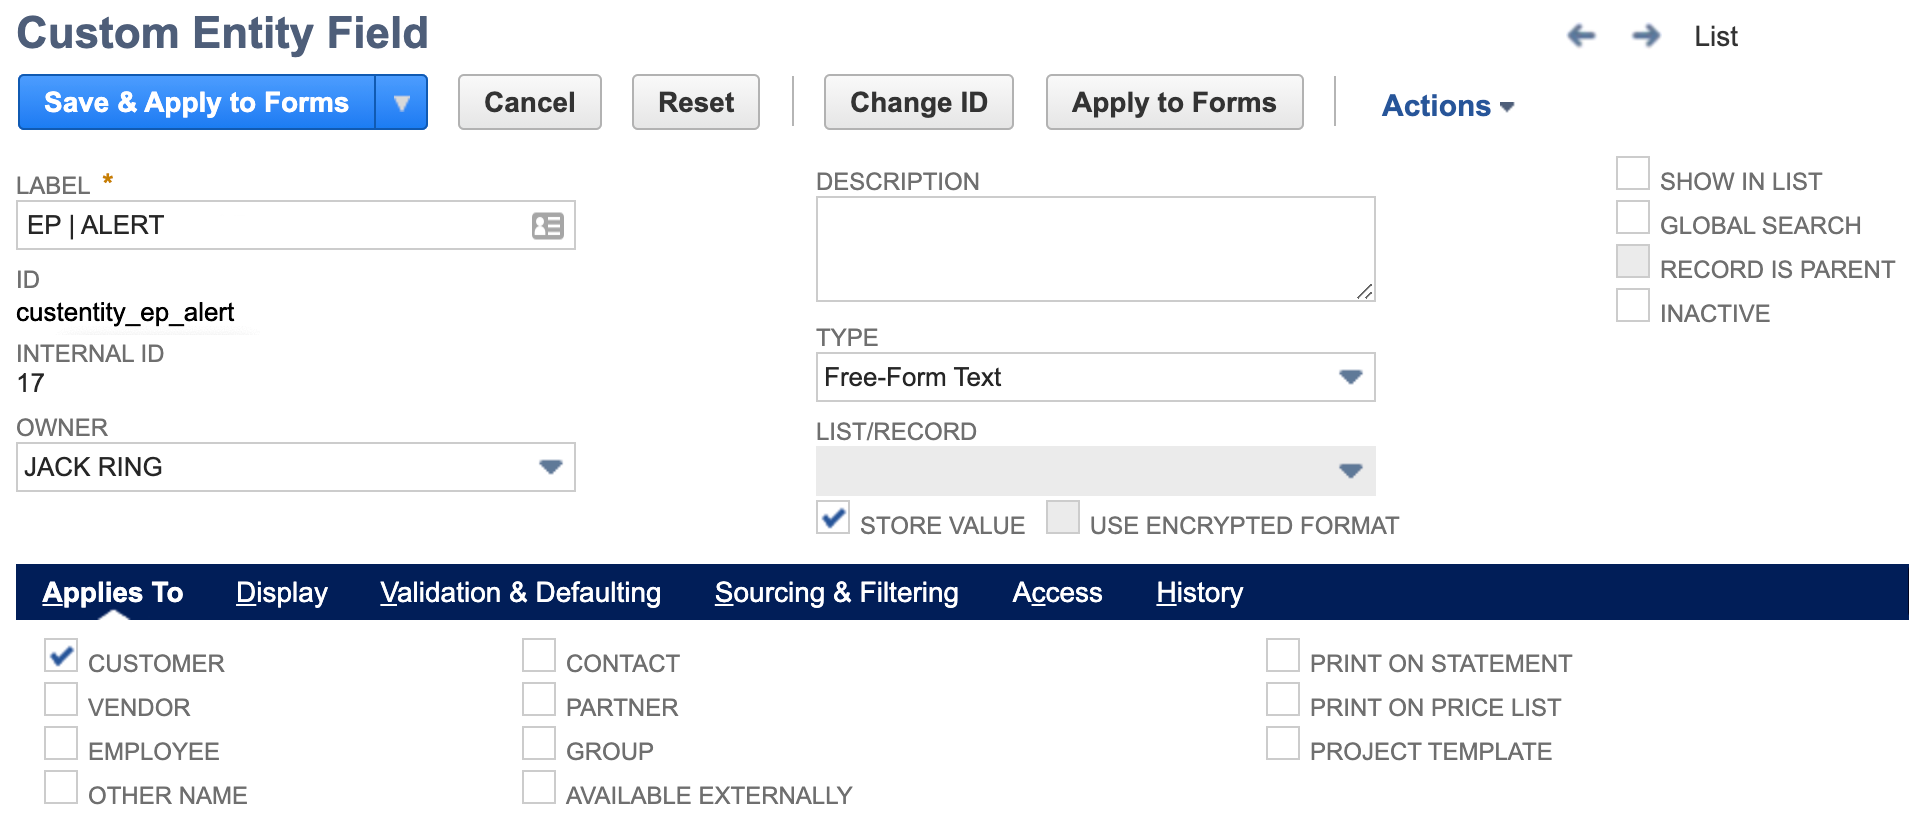Image resolution: width=1924 pixels, height=830 pixels.
Task: Go to the History tab
Action: tap(1199, 593)
